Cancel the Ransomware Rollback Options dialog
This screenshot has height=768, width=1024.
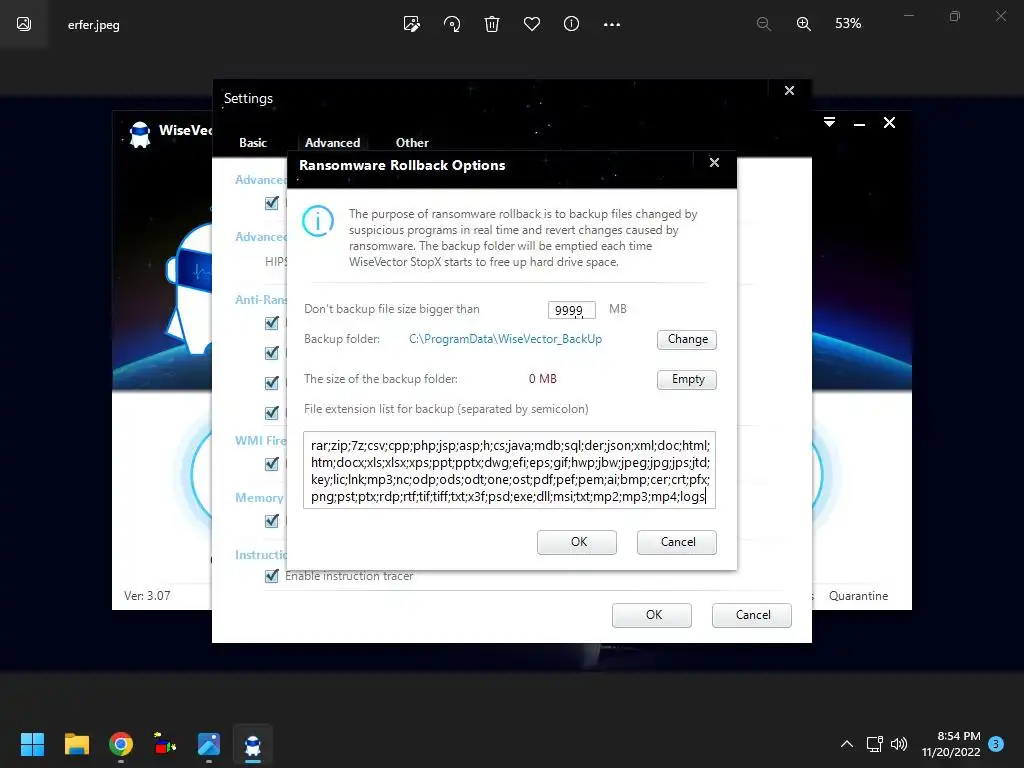point(677,542)
